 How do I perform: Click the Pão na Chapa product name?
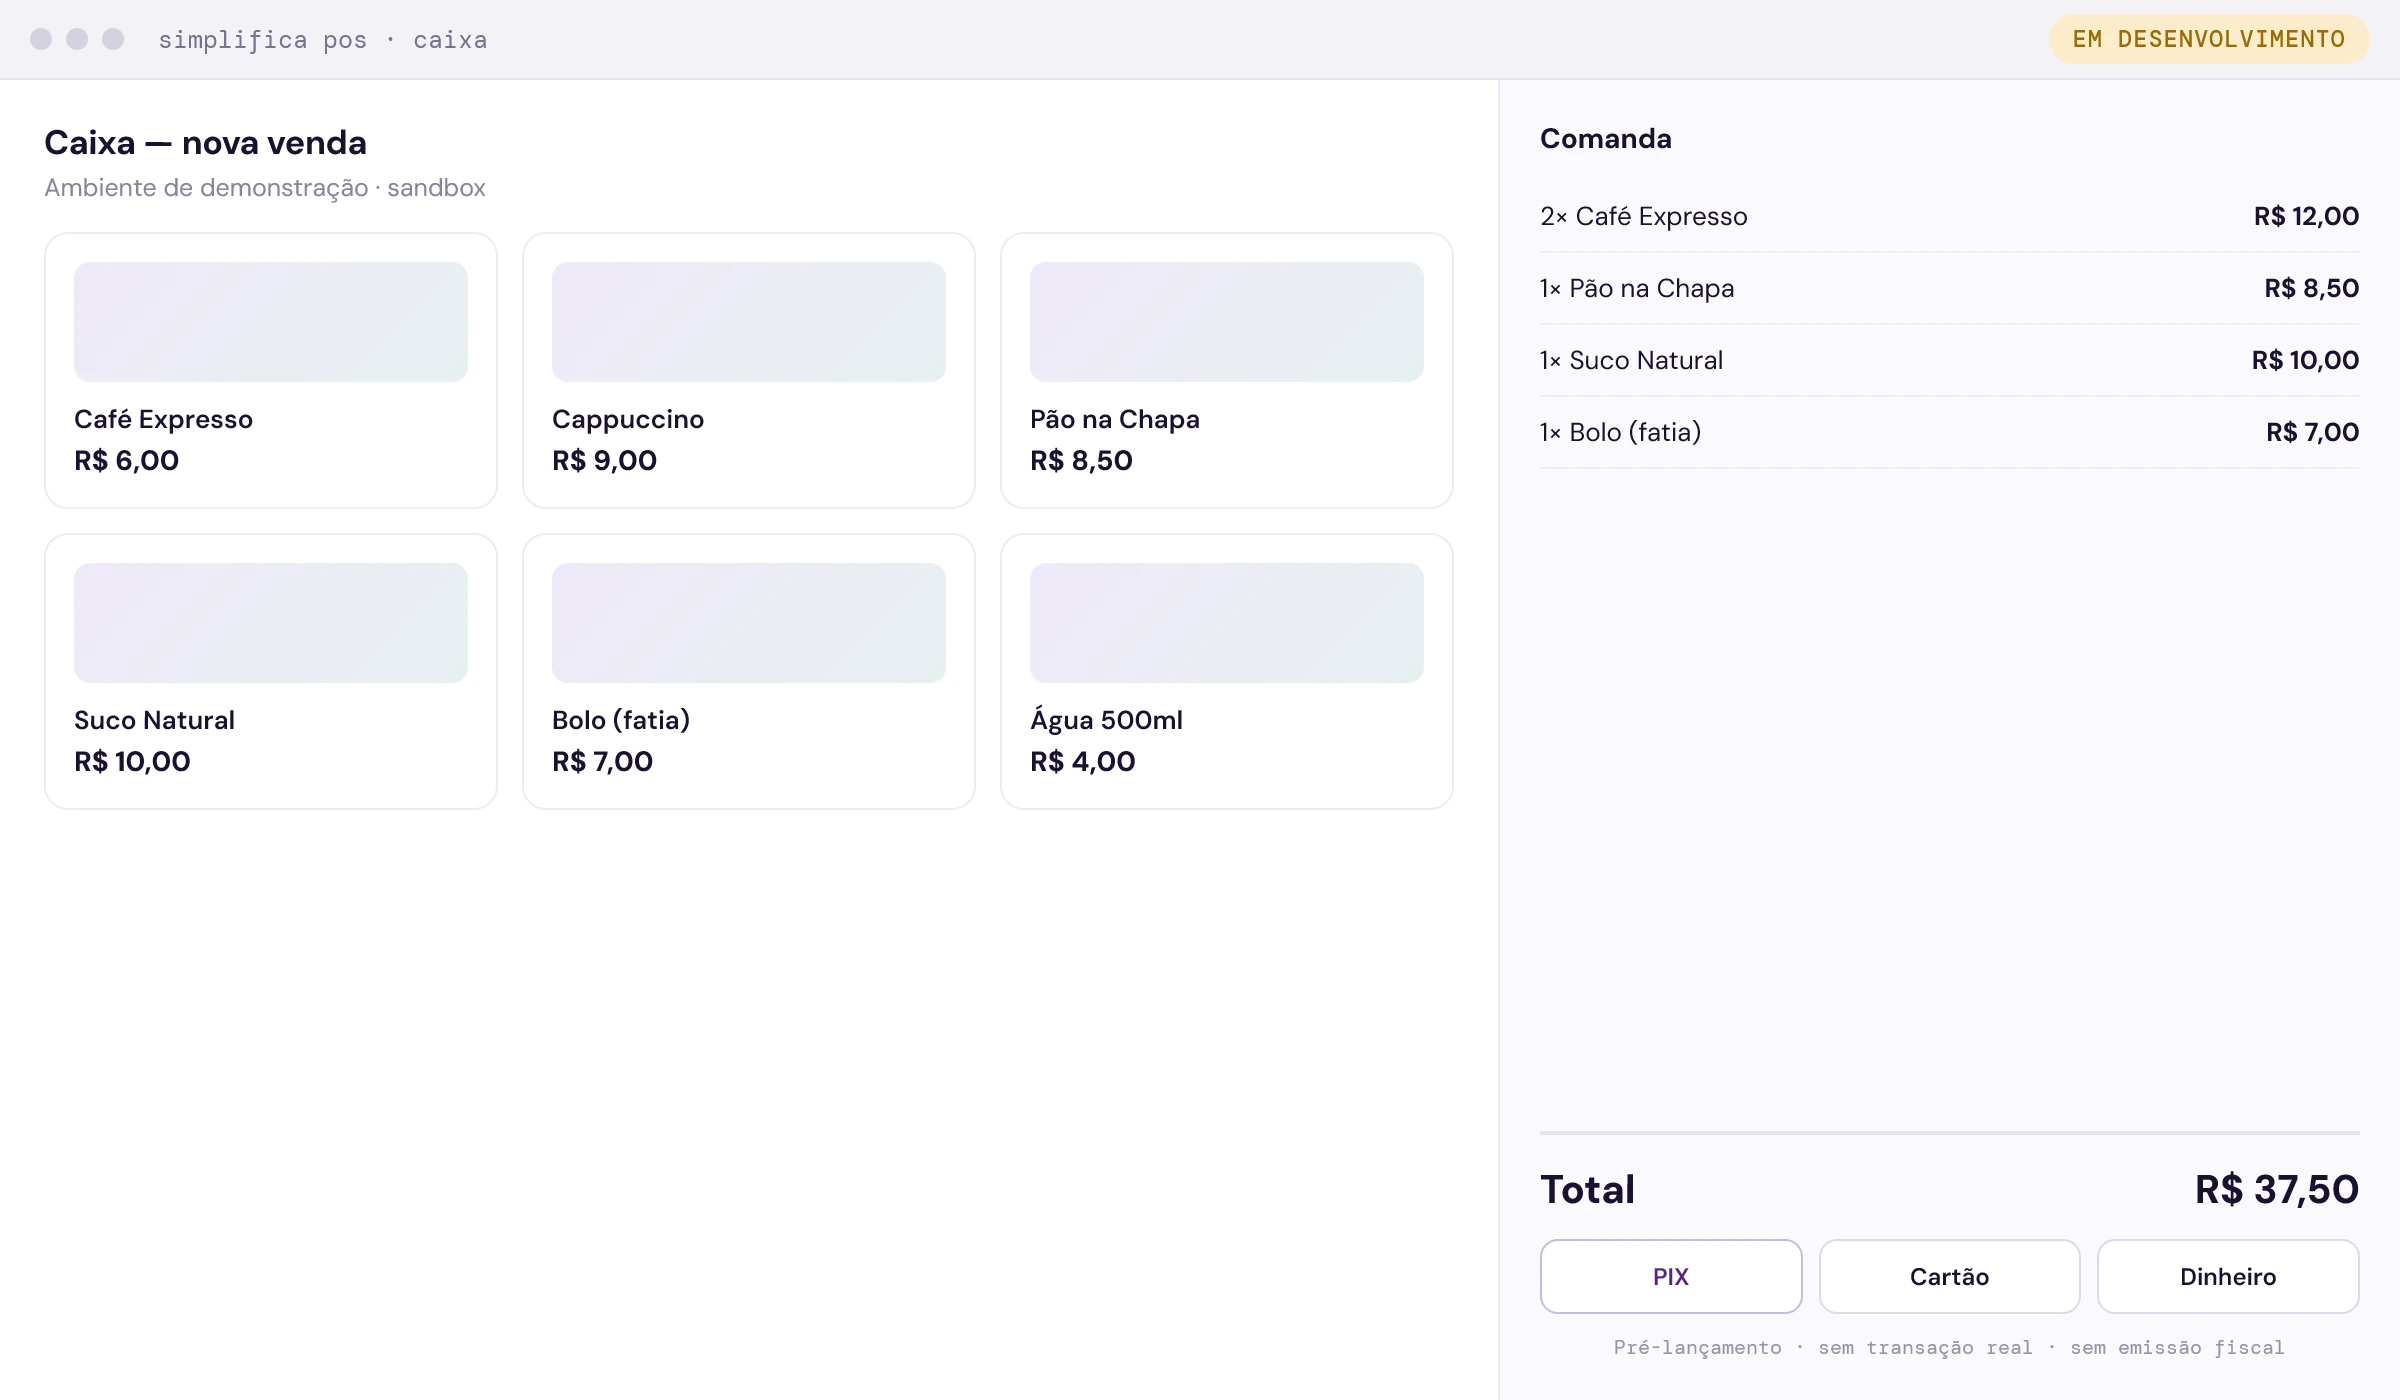(1115, 419)
